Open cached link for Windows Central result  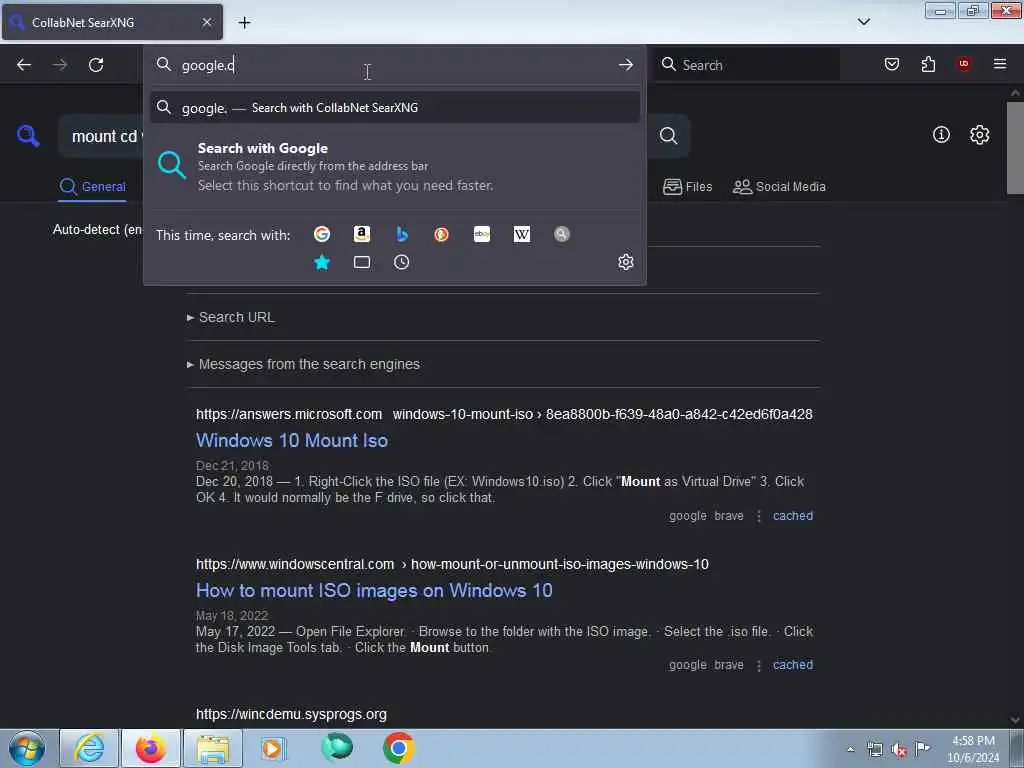(793, 665)
